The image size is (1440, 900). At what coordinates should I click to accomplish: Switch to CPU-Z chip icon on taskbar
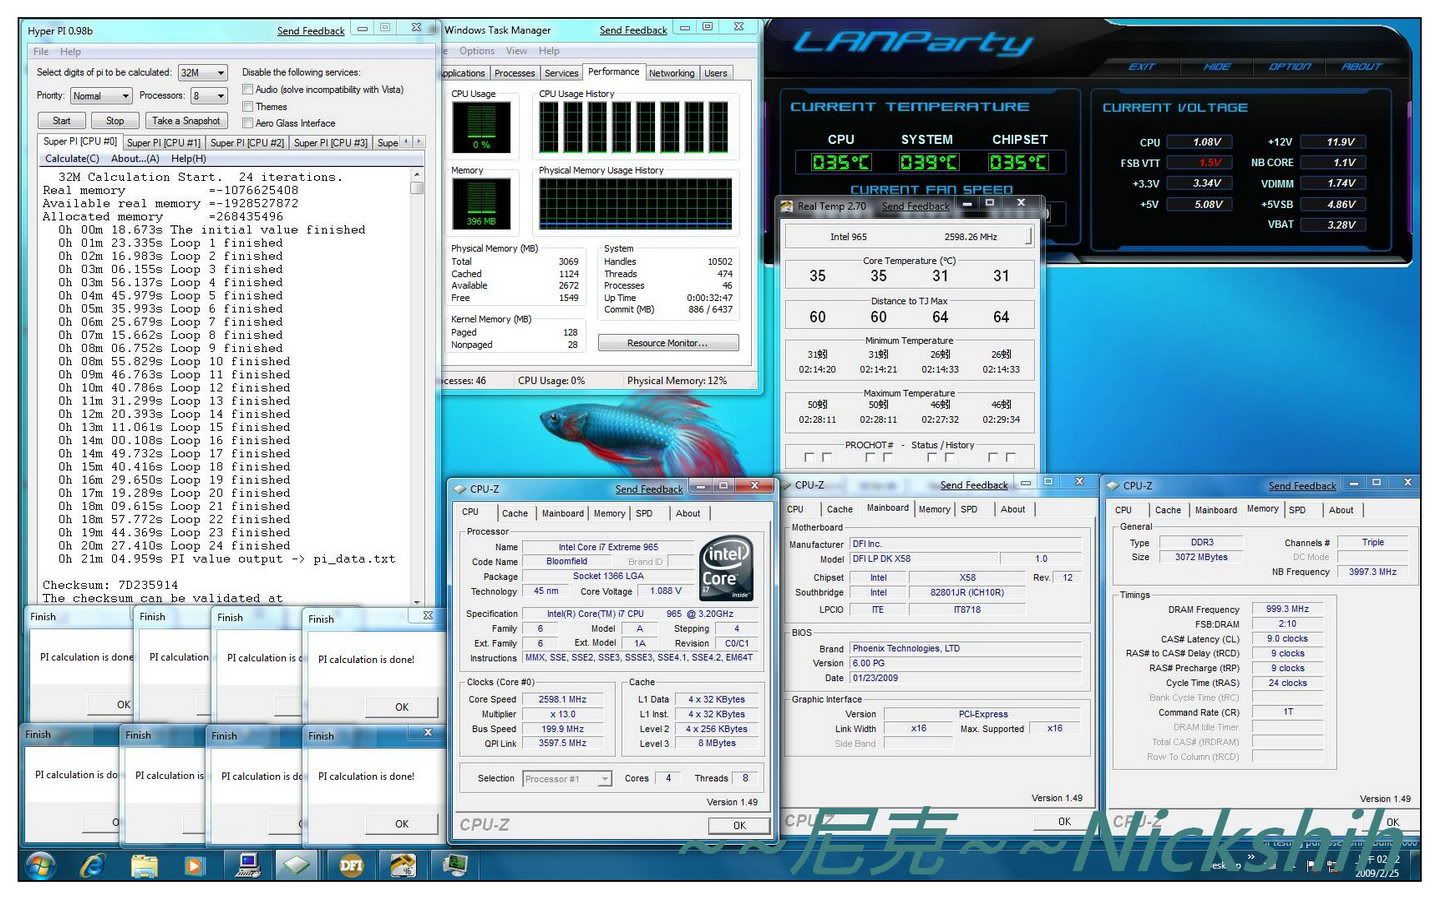pos(299,865)
